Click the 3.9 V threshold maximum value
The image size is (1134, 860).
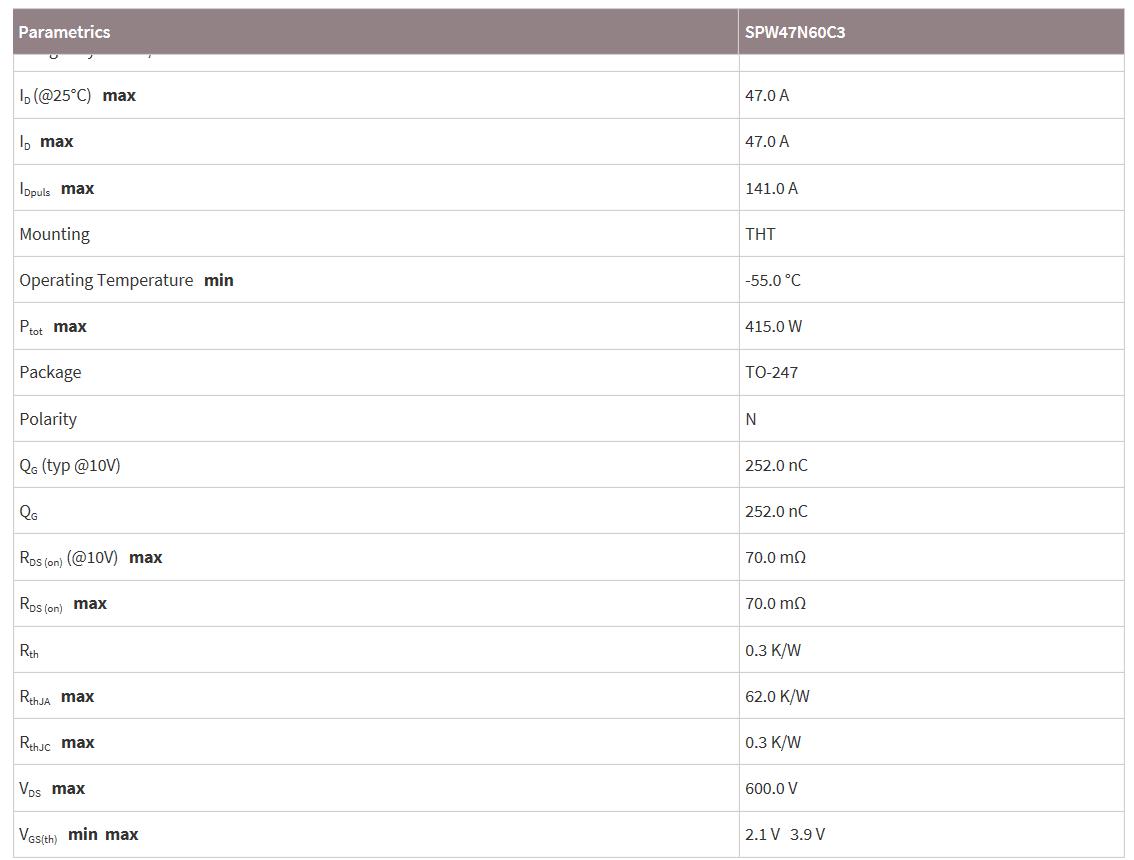pos(807,834)
